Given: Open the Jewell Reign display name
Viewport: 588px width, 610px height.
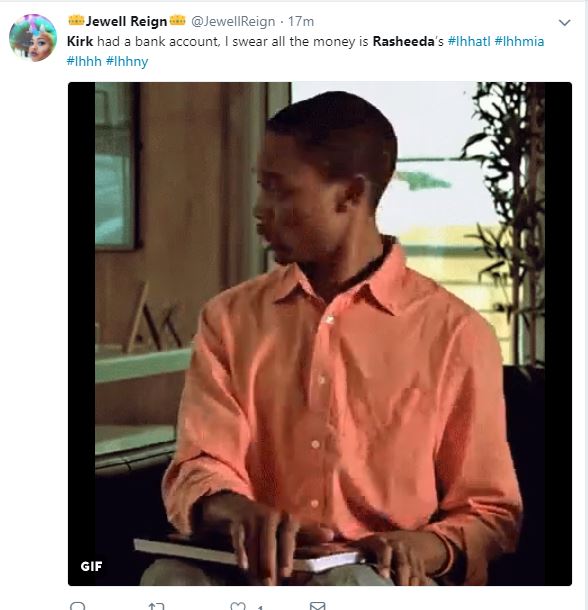Looking at the screenshot, I should point(126,21).
